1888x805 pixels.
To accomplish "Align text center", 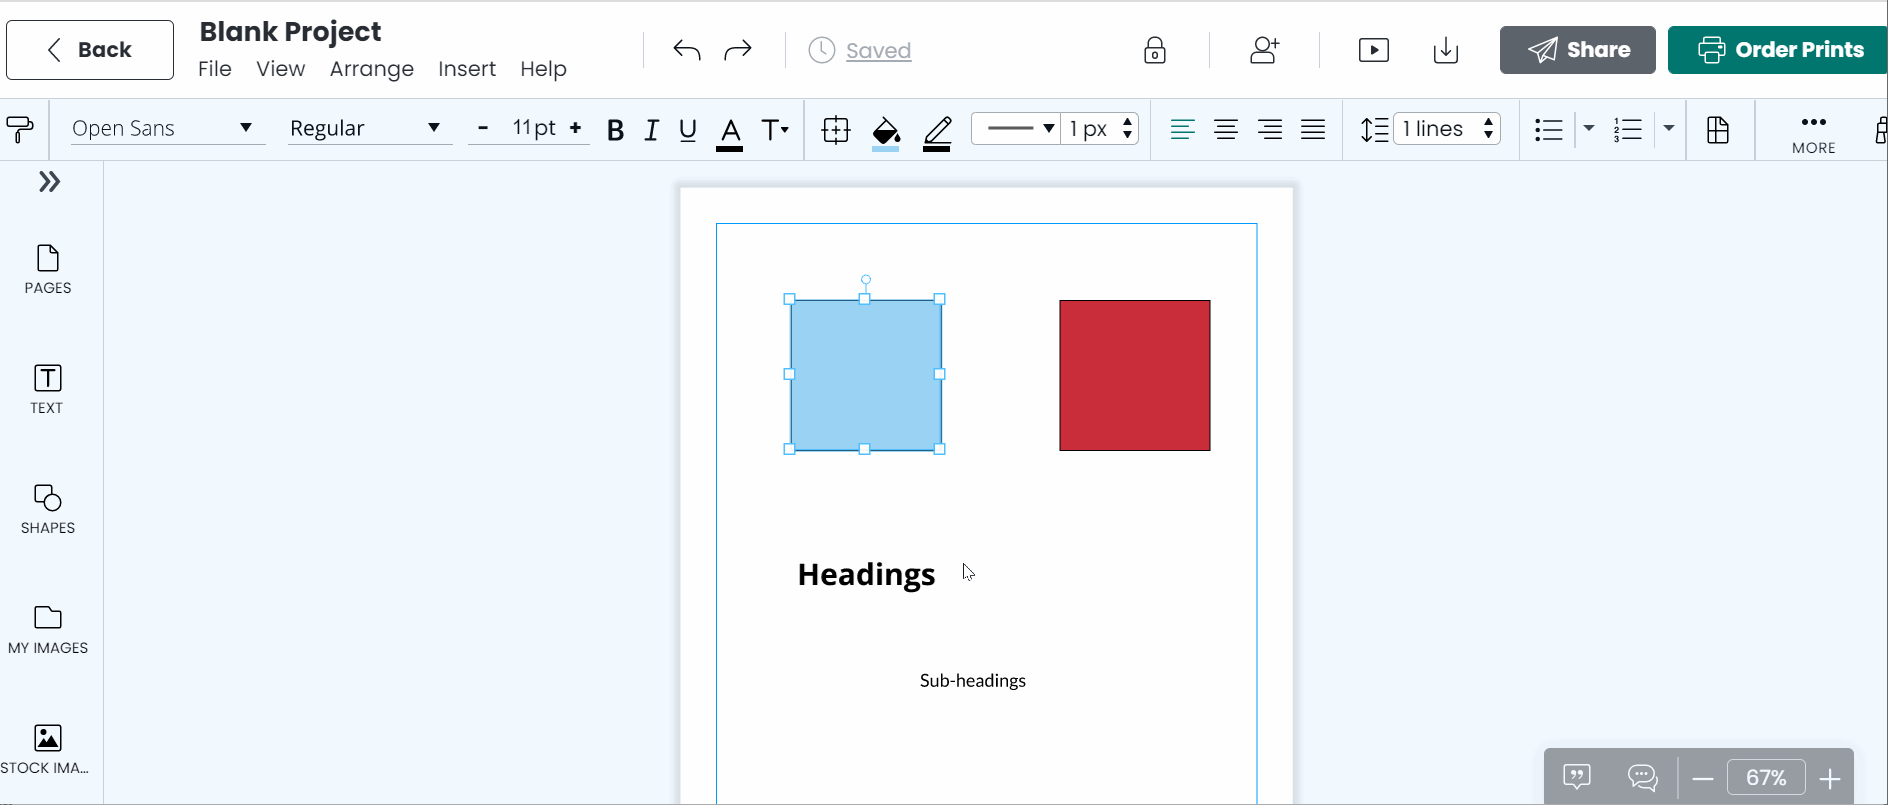I will 1226,130.
